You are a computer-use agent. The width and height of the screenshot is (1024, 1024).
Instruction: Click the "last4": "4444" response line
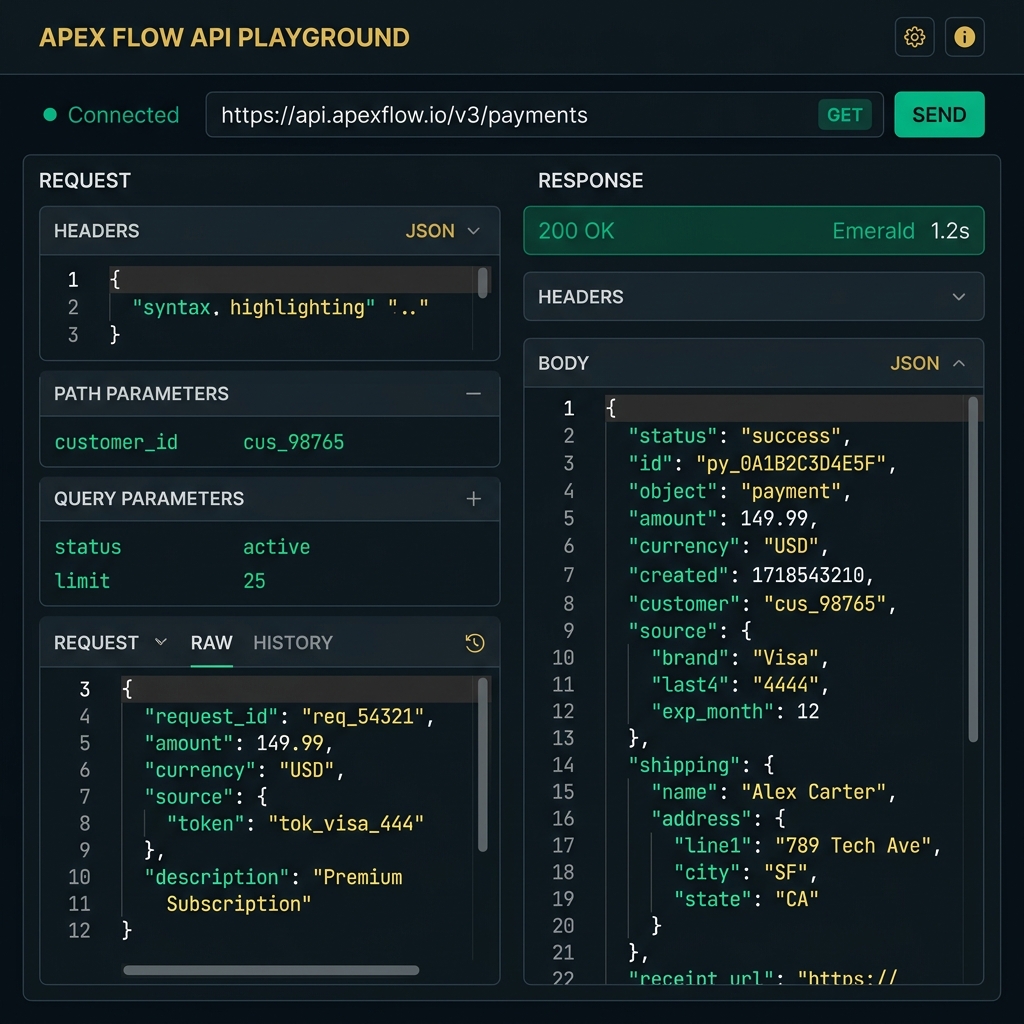740,684
